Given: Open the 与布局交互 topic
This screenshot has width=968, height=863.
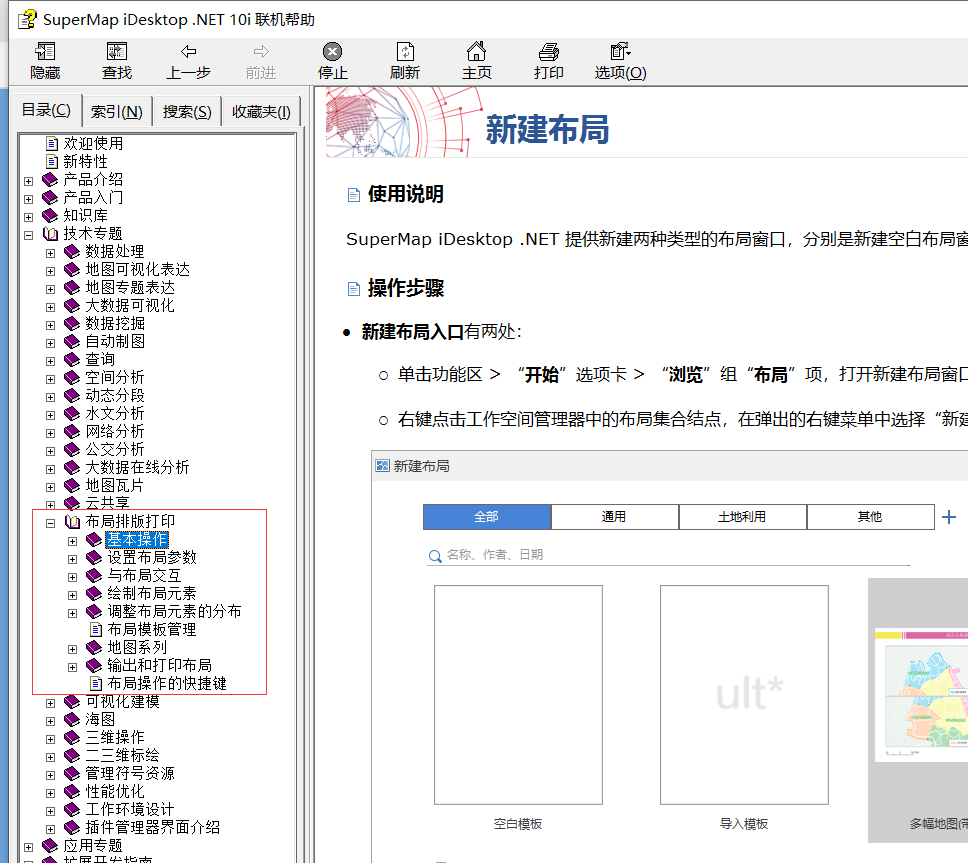Looking at the screenshot, I should [x=144, y=575].
